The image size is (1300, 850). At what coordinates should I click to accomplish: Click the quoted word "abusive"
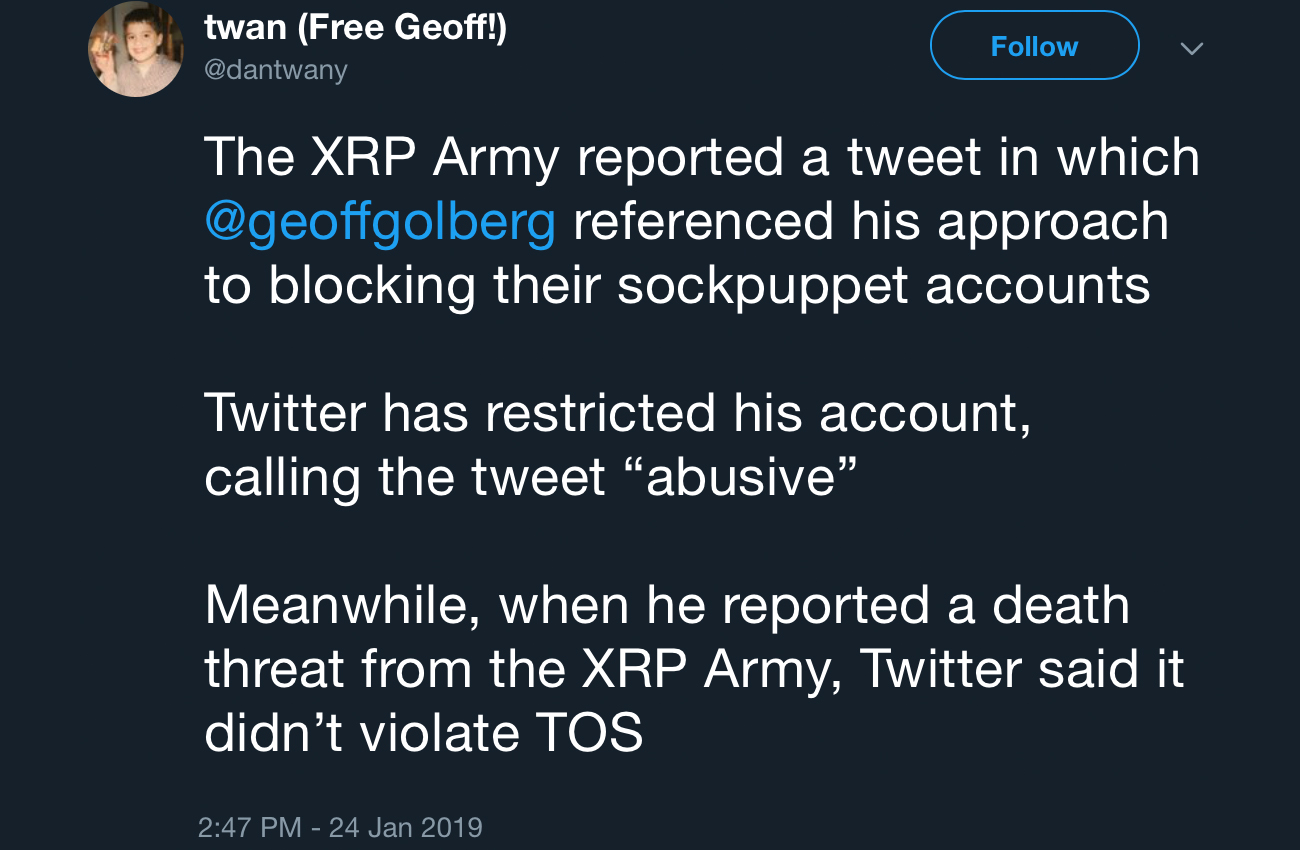pos(740,478)
